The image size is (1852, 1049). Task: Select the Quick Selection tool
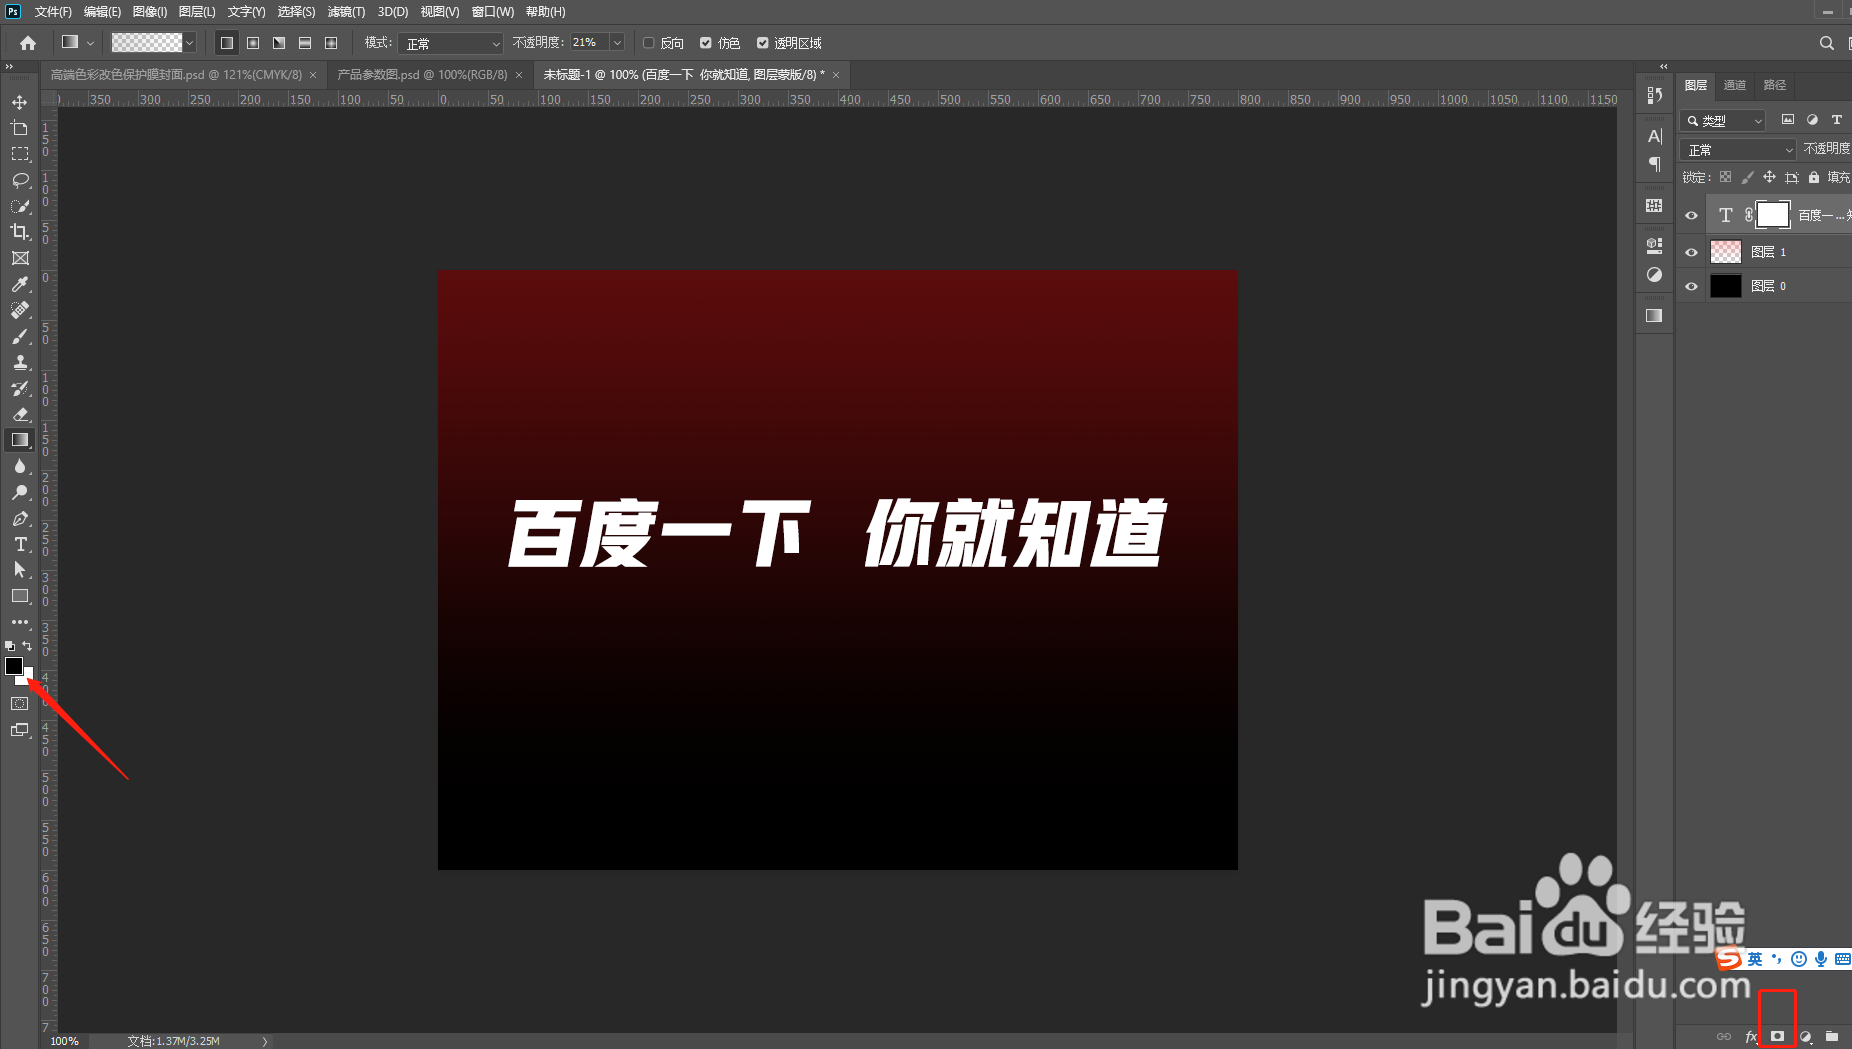pyautogui.click(x=19, y=206)
